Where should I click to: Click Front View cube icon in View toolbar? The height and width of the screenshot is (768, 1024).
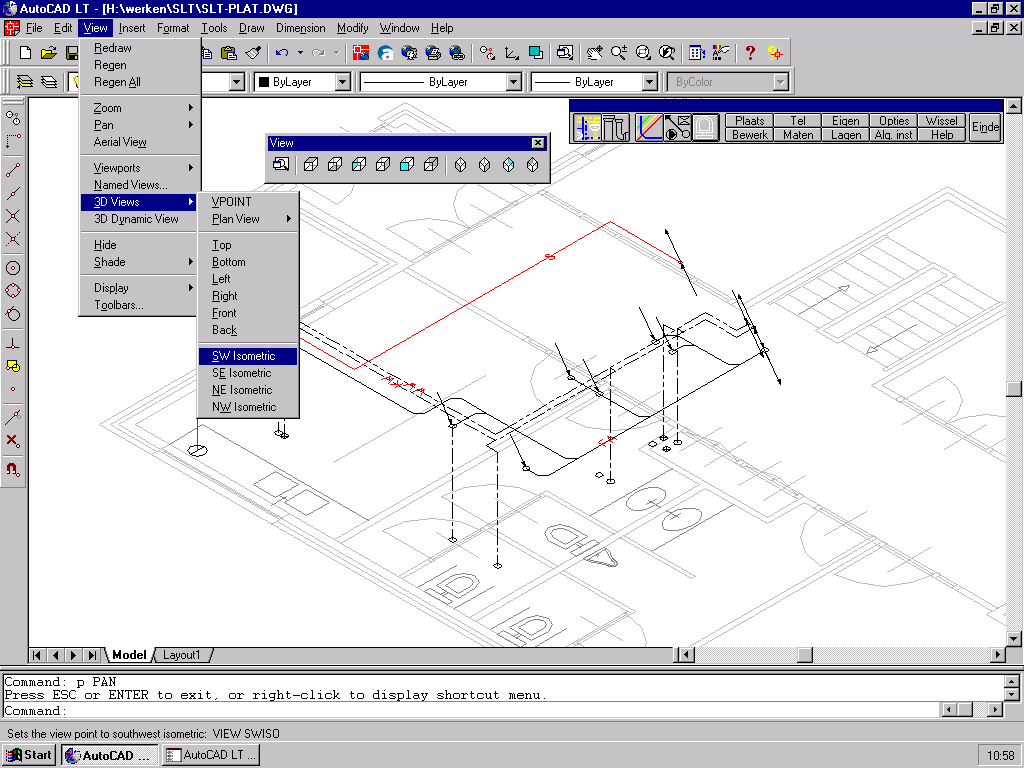pos(407,165)
